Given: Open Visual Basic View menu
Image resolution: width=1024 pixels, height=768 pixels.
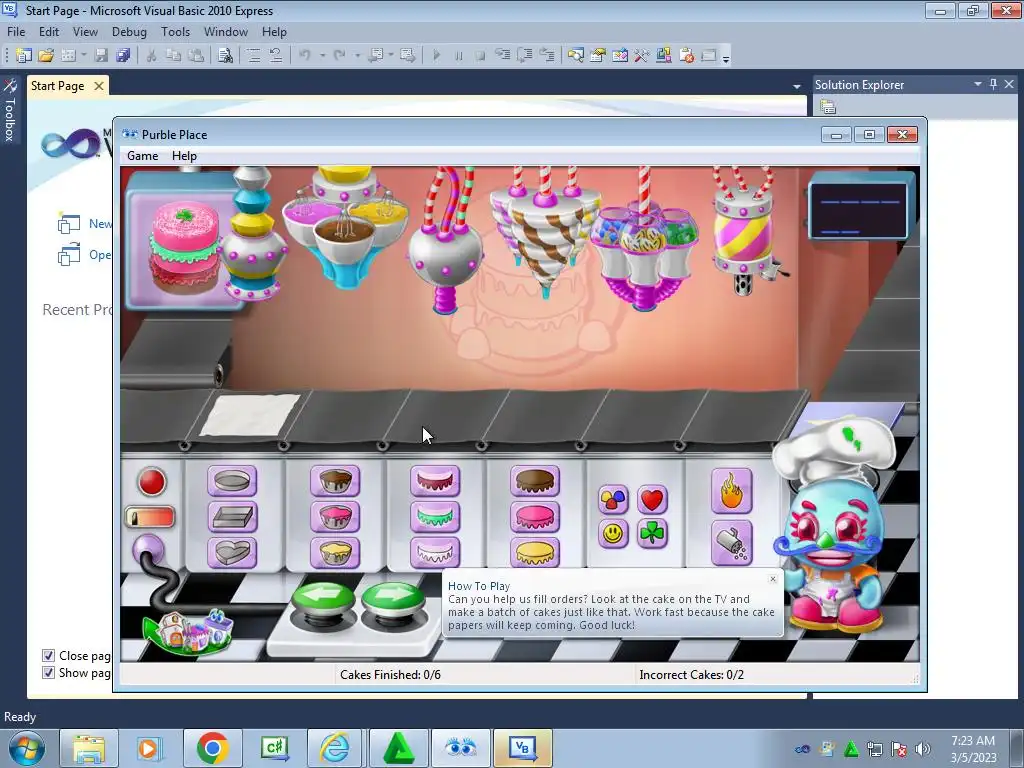Looking at the screenshot, I should pos(85,32).
